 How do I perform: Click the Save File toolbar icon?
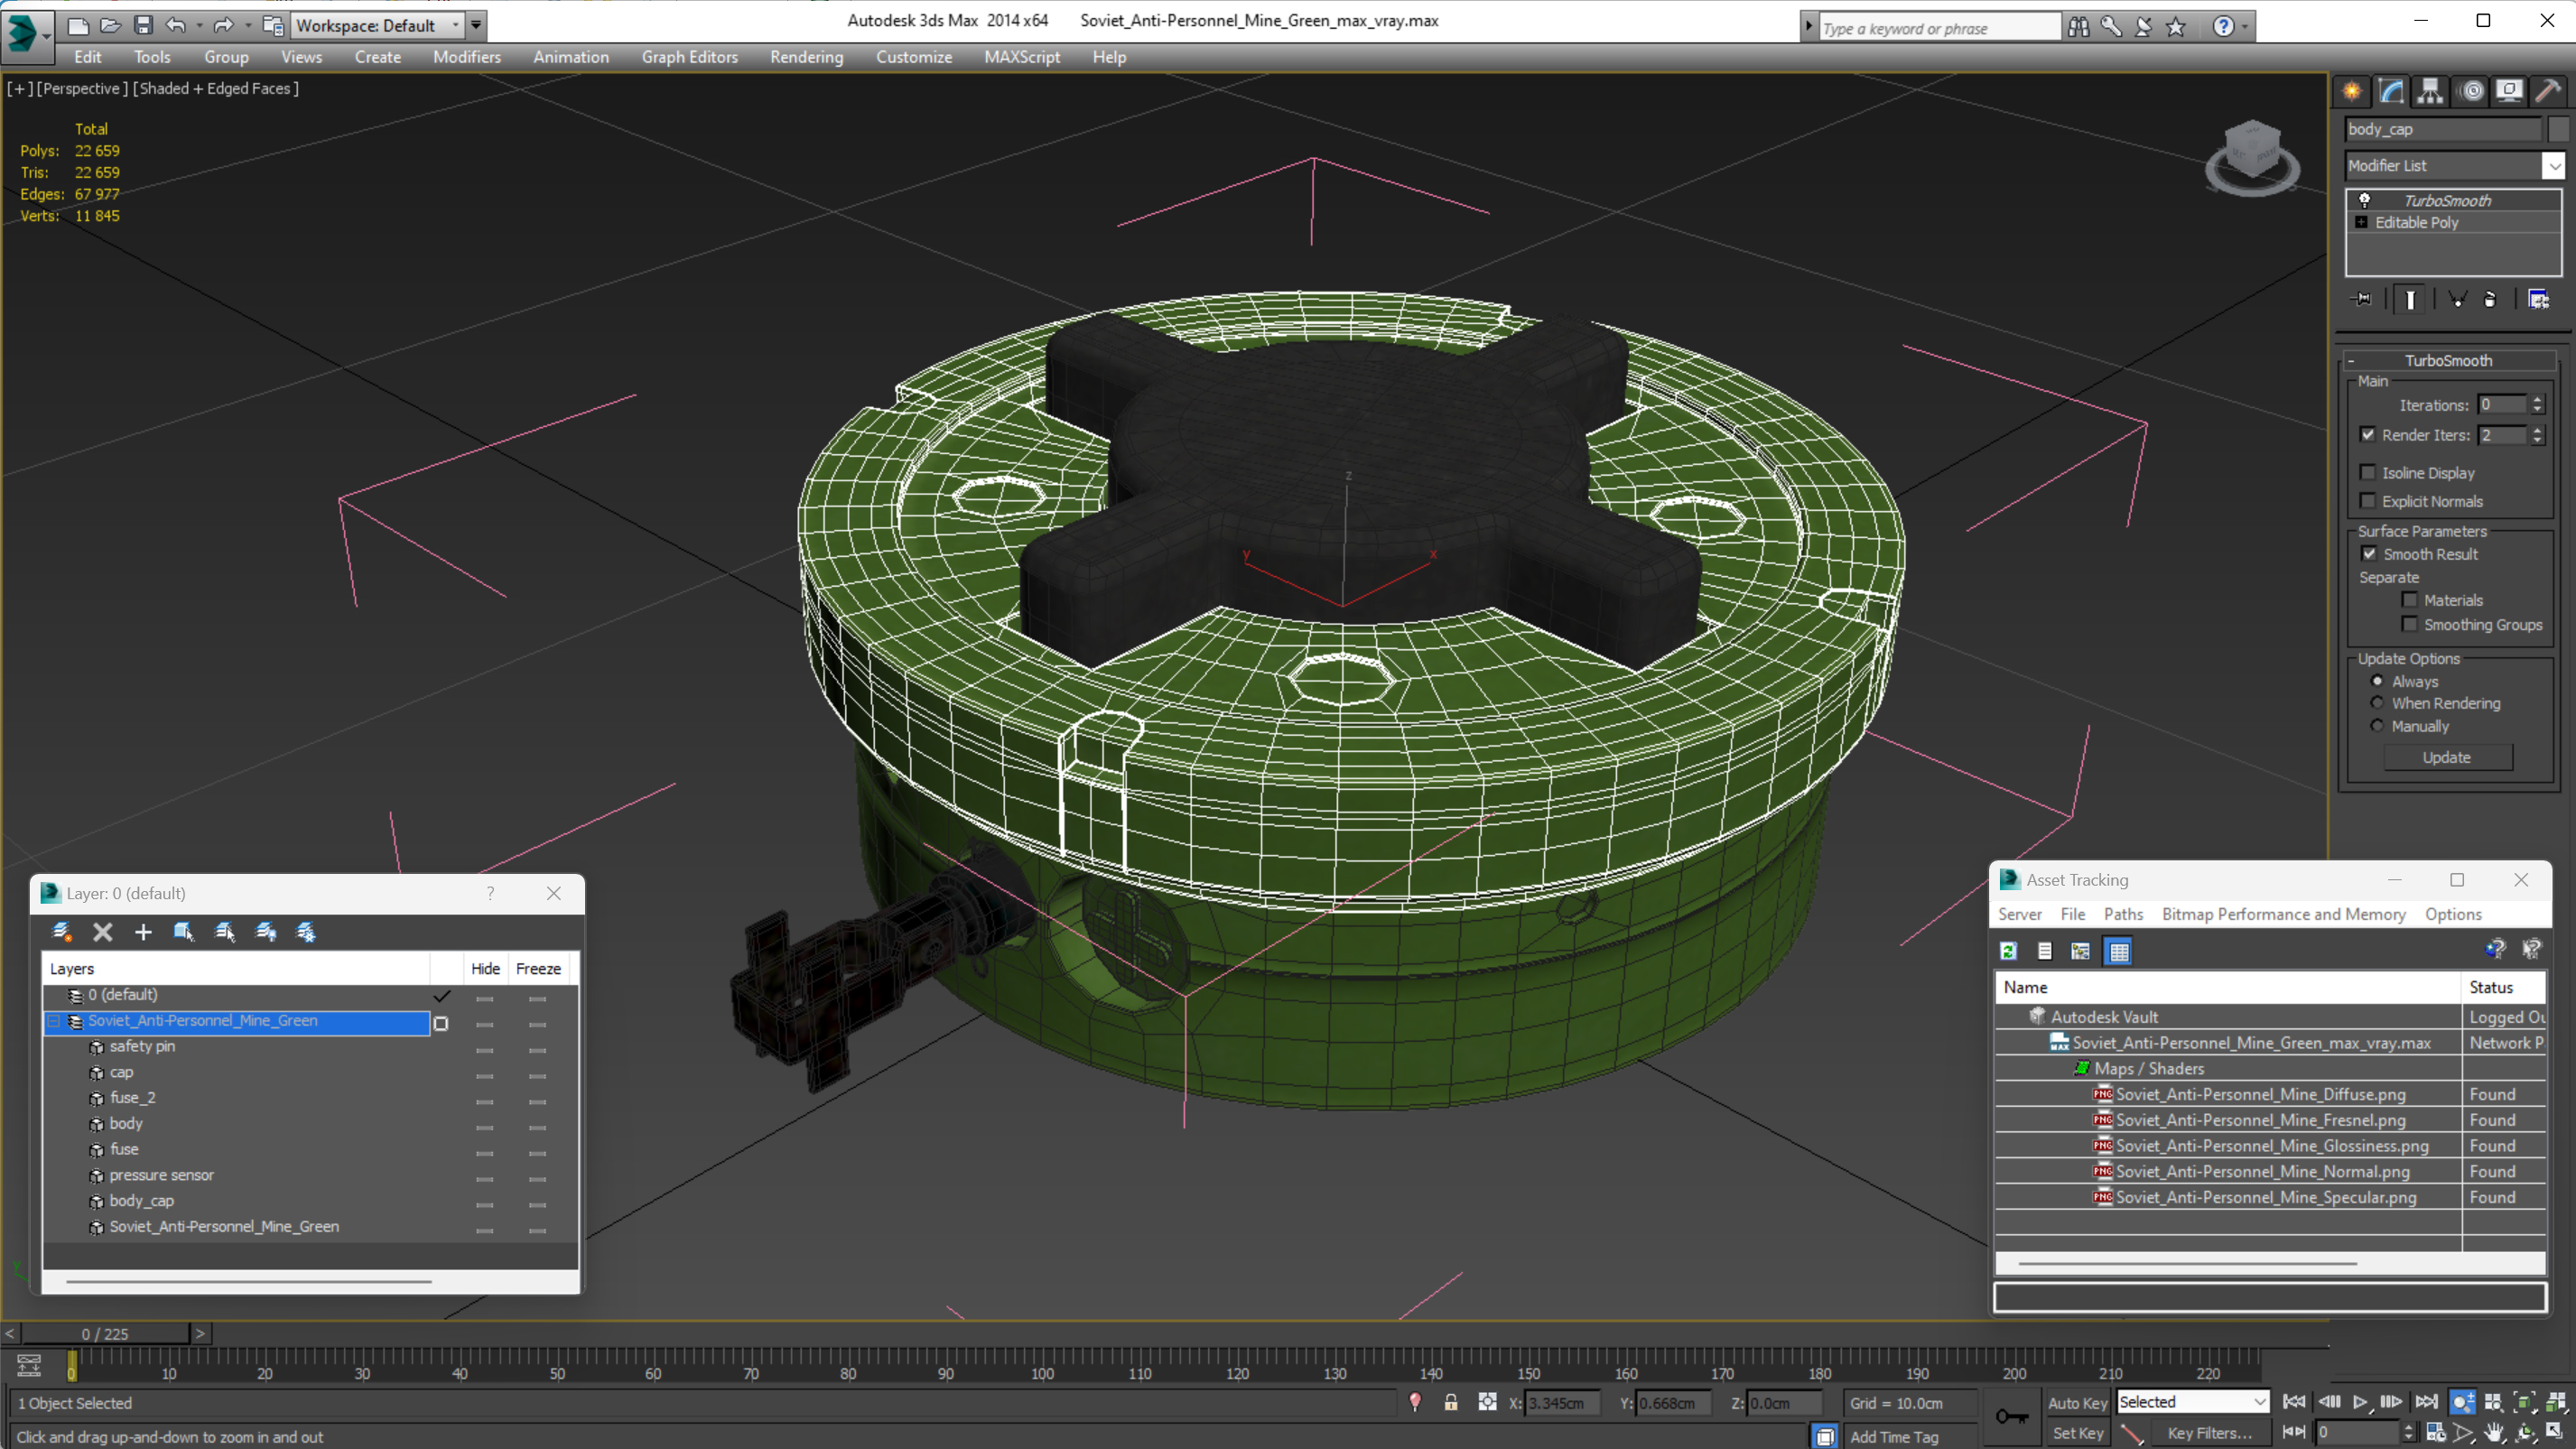click(143, 25)
